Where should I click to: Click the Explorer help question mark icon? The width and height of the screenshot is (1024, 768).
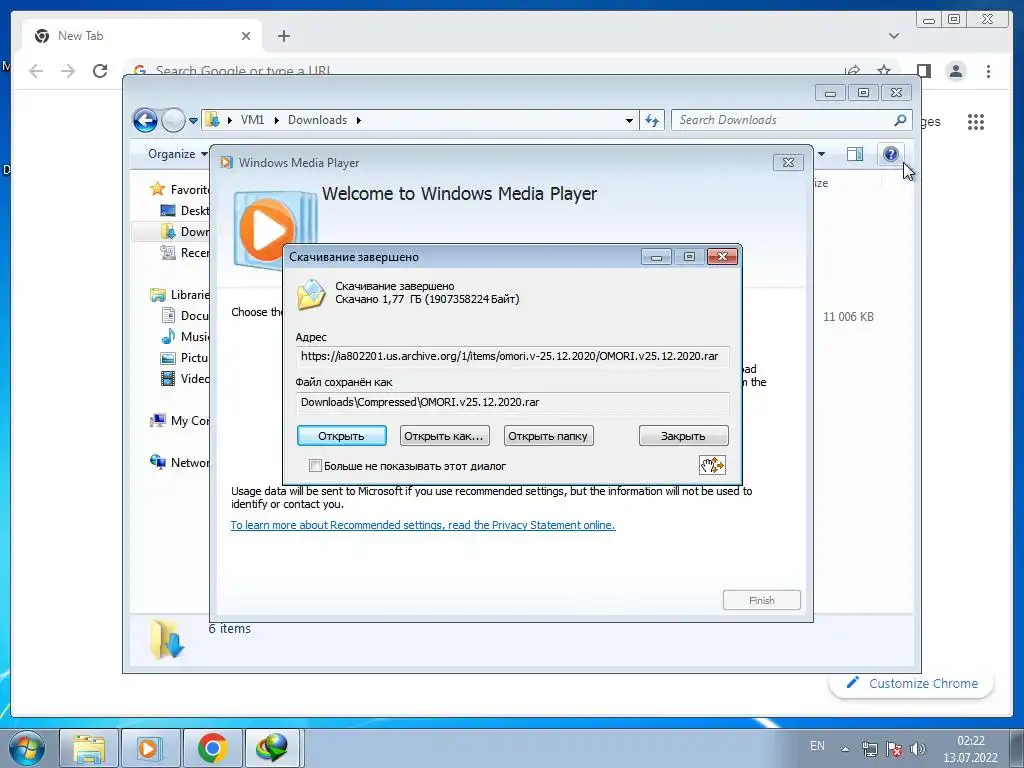tap(890, 154)
